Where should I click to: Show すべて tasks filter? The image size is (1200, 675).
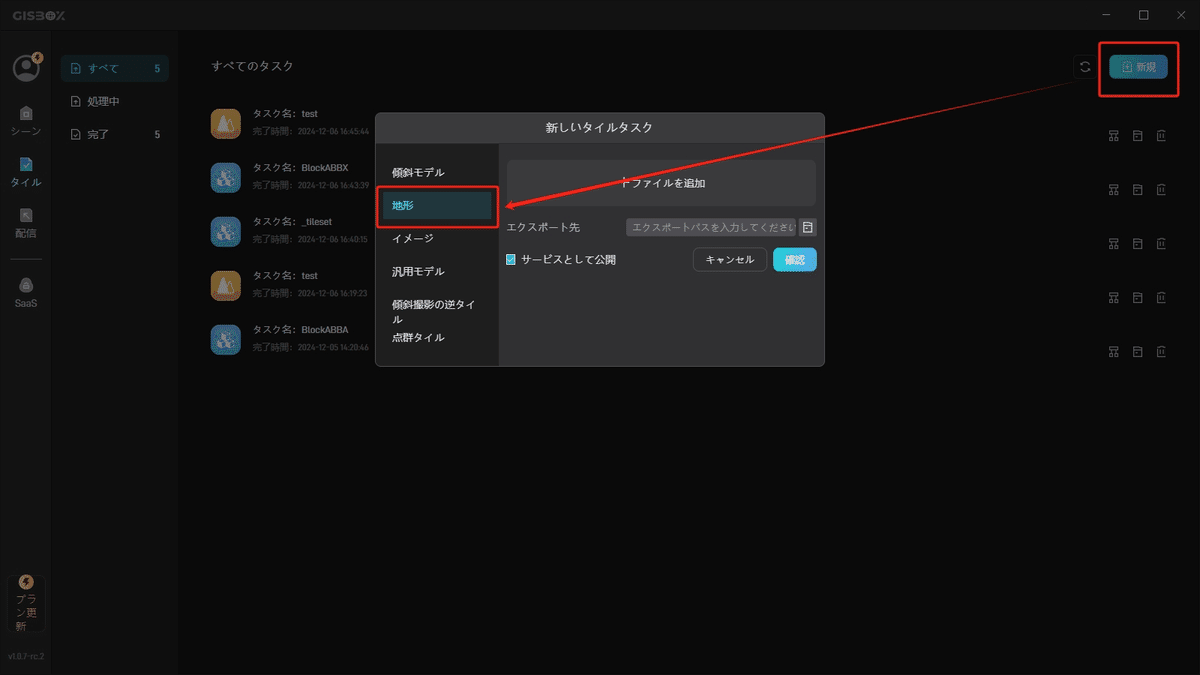(x=115, y=68)
